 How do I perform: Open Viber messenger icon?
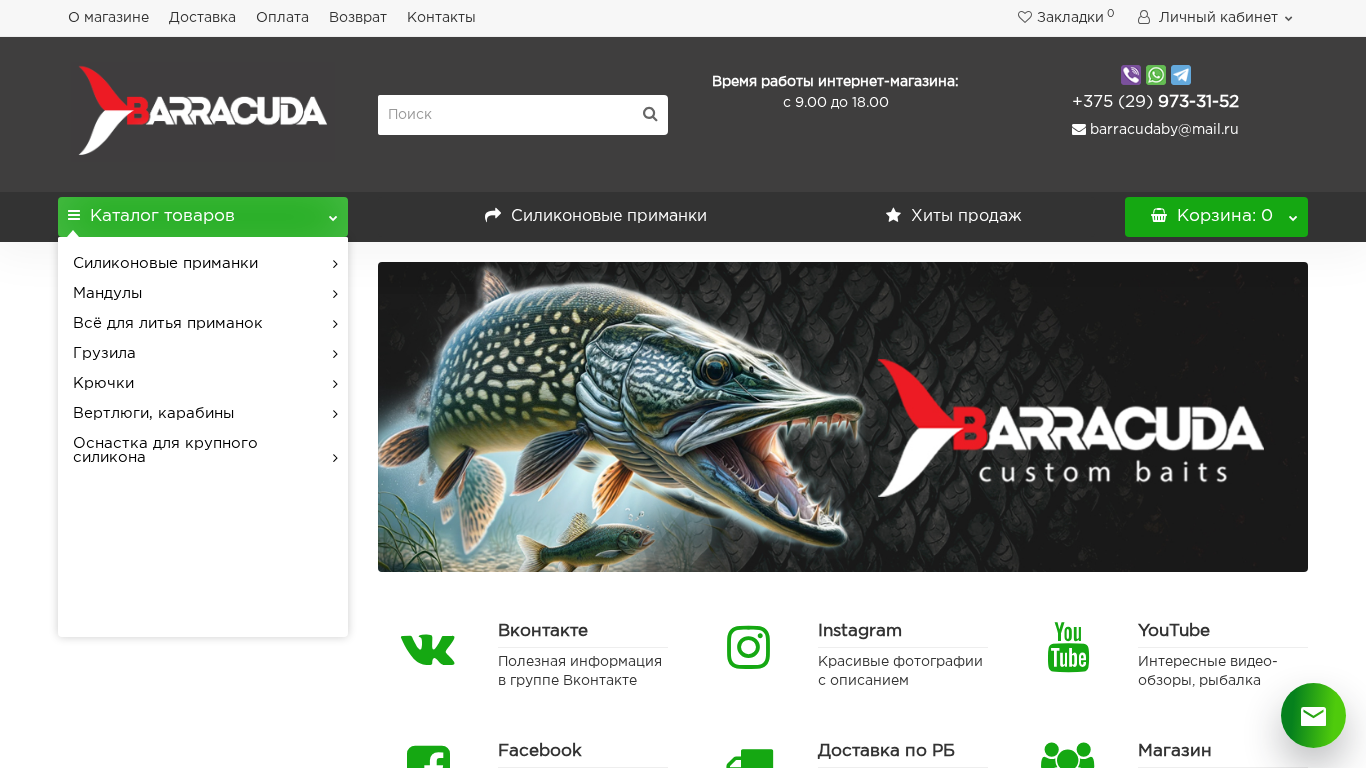tap(1131, 75)
